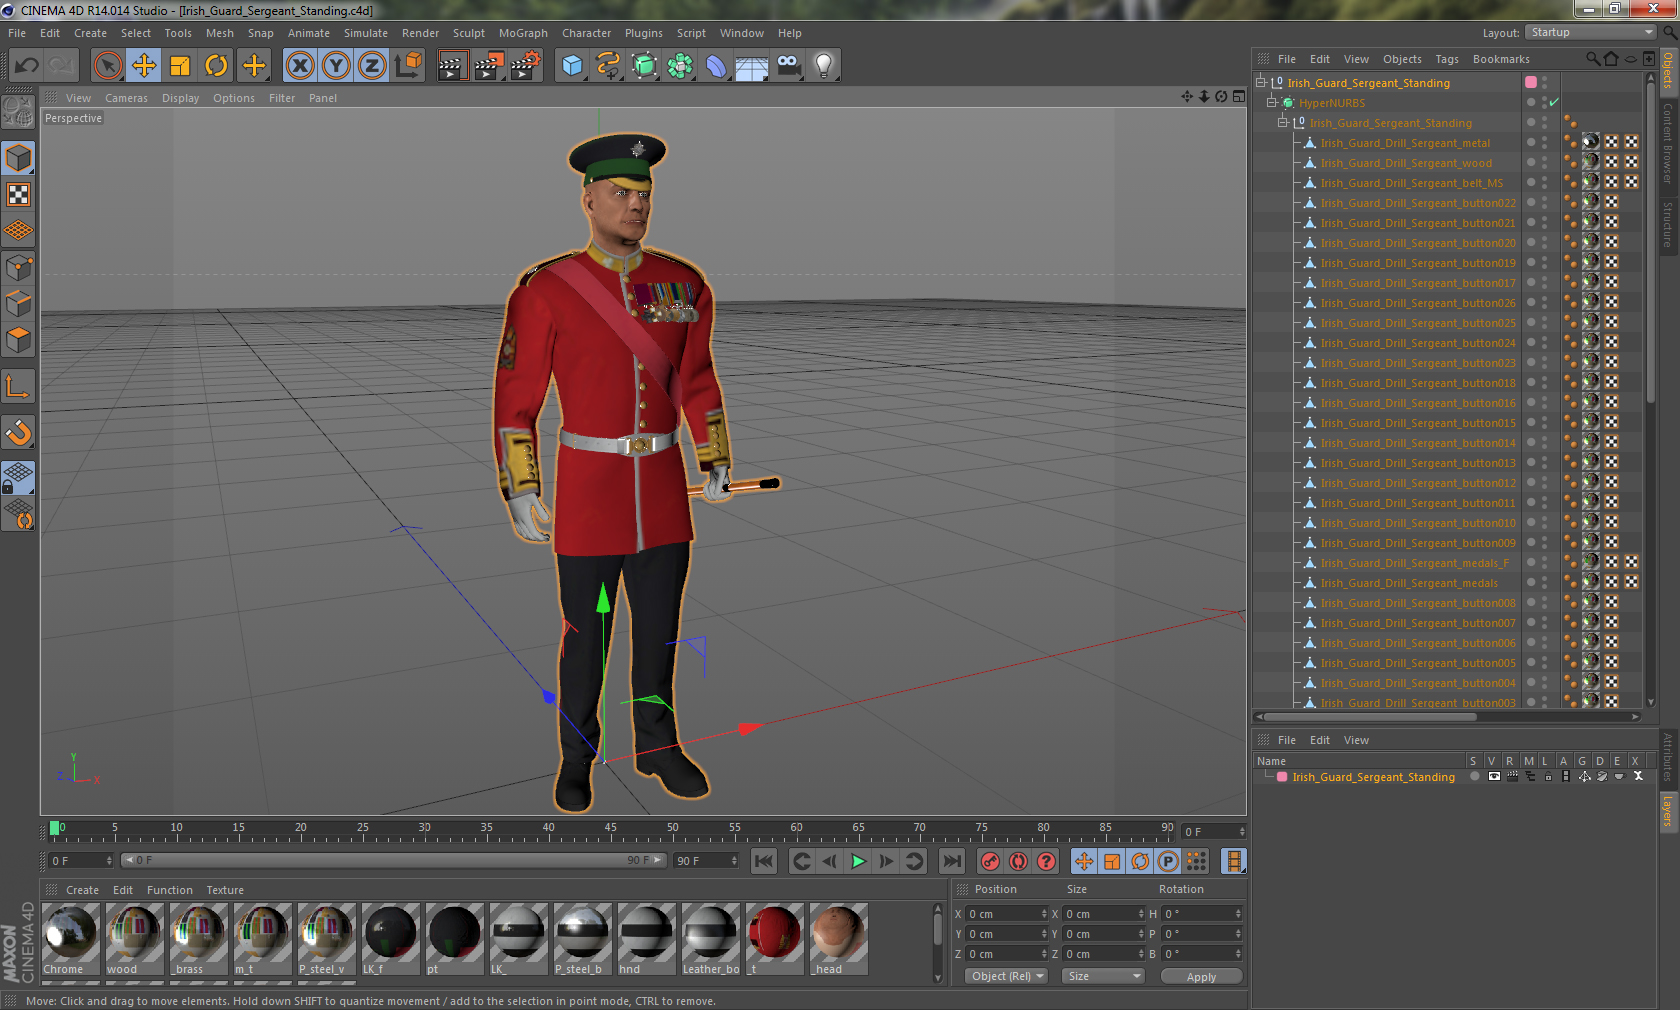The height and width of the screenshot is (1010, 1680).
Task: Step Rotation H value spinner
Action: coord(1238,914)
